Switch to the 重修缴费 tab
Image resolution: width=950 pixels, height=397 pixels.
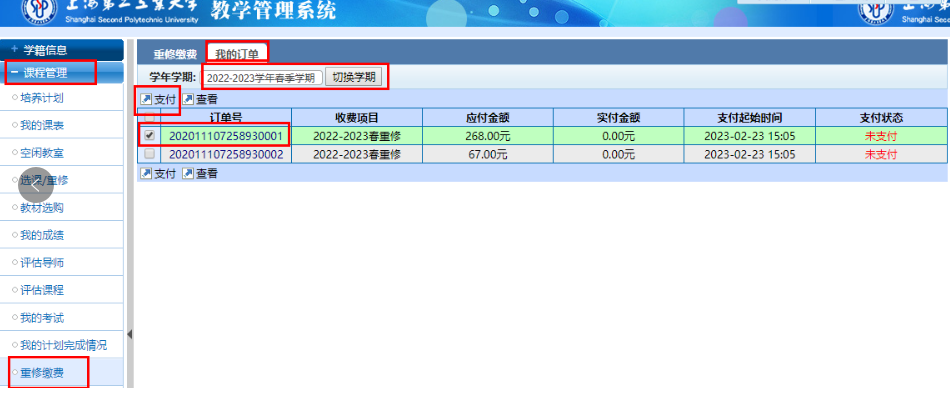174,54
